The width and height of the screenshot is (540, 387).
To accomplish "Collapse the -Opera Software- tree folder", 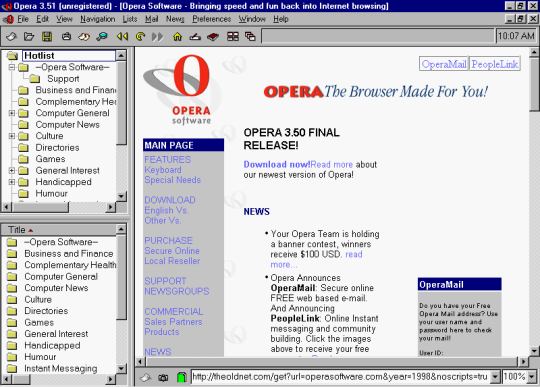I will (12, 67).
